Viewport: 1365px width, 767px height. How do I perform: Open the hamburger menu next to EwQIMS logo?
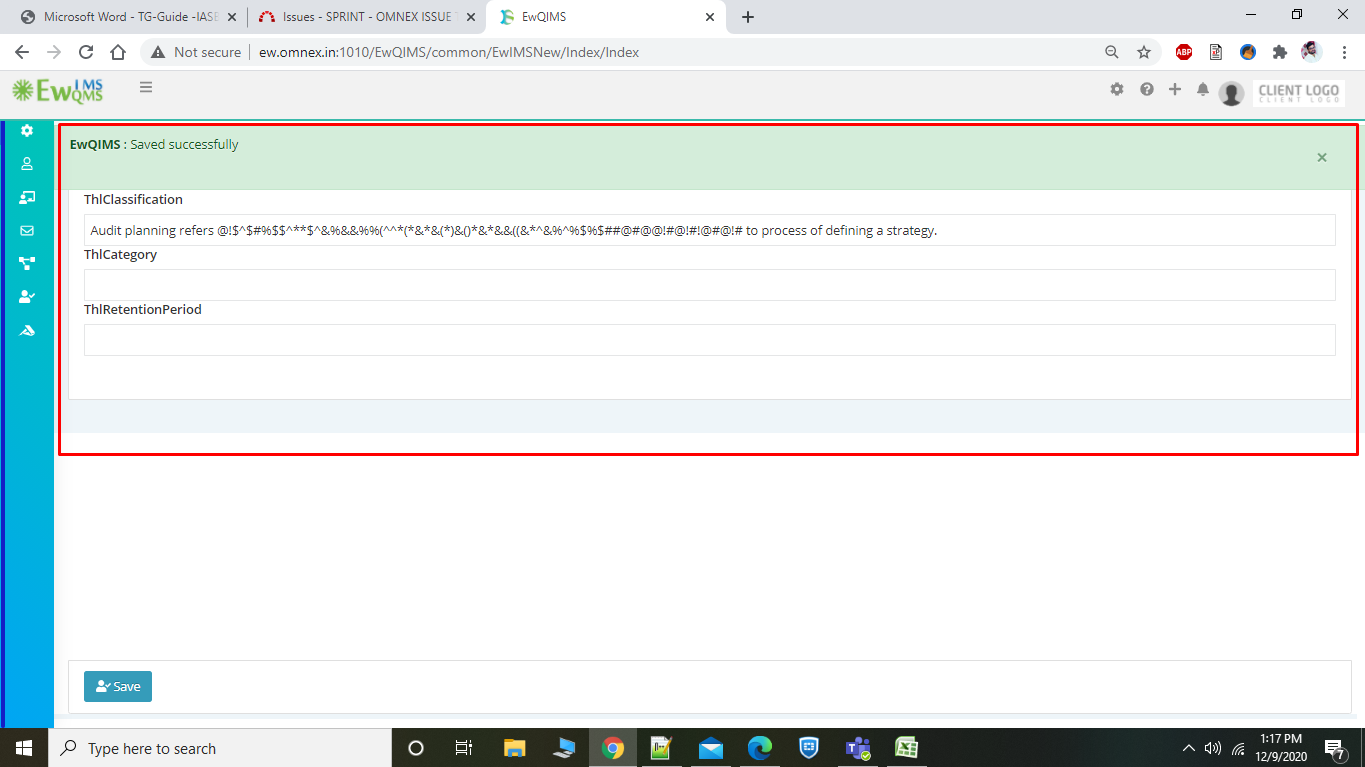point(146,88)
